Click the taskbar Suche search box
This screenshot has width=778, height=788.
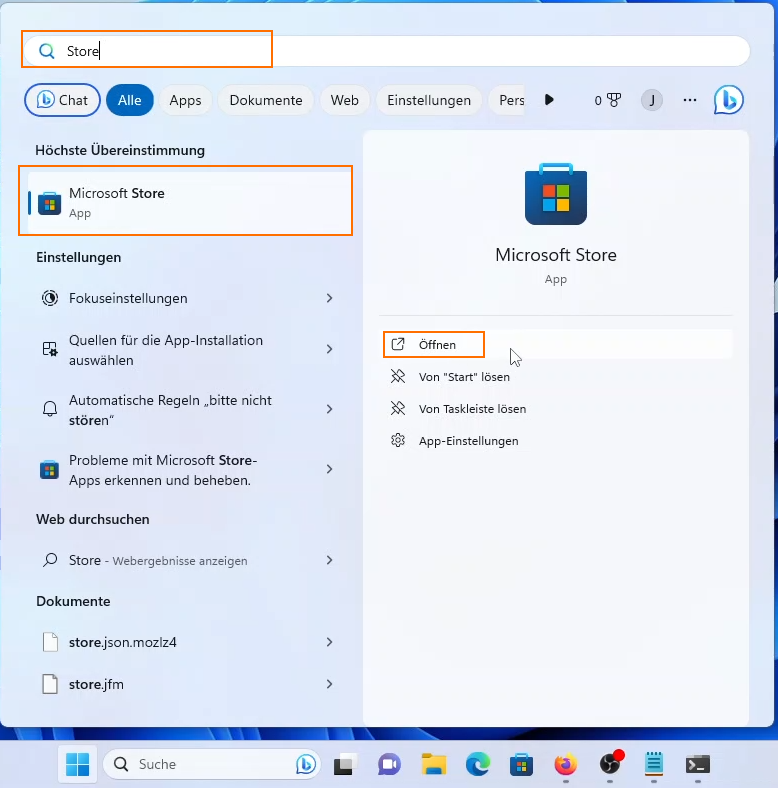click(211, 764)
